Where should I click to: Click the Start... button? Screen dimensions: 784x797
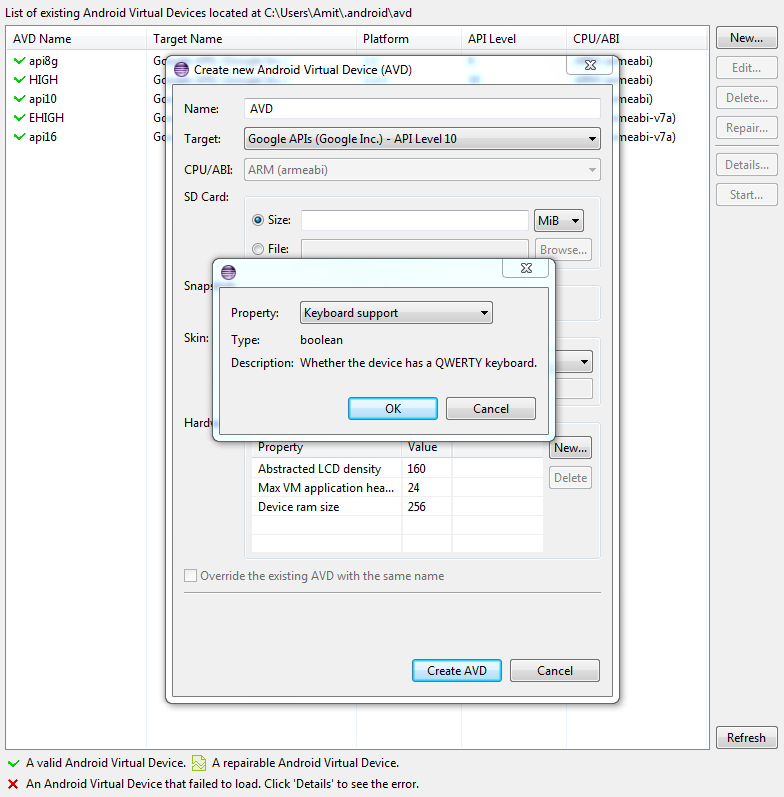point(746,195)
